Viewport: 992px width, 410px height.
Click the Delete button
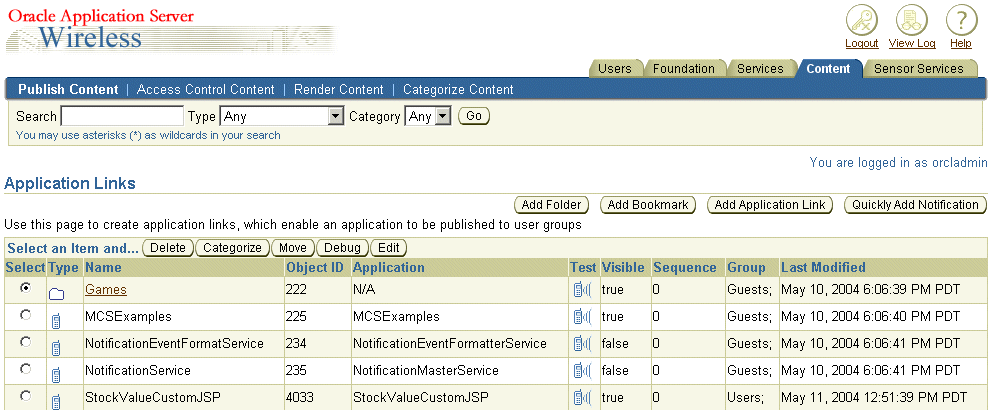click(x=168, y=248)
